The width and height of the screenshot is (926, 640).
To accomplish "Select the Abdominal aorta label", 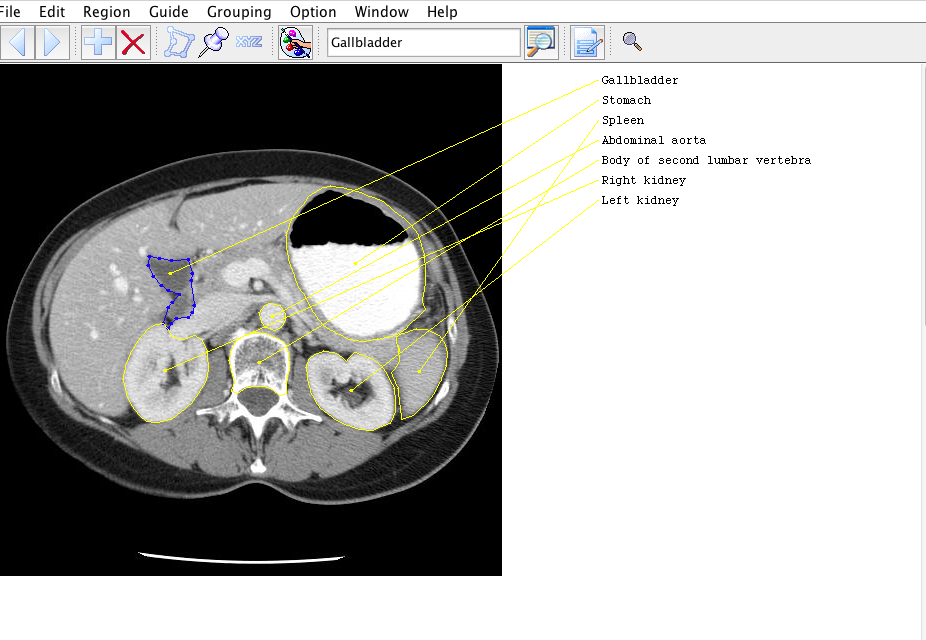I will pos(654,141).
